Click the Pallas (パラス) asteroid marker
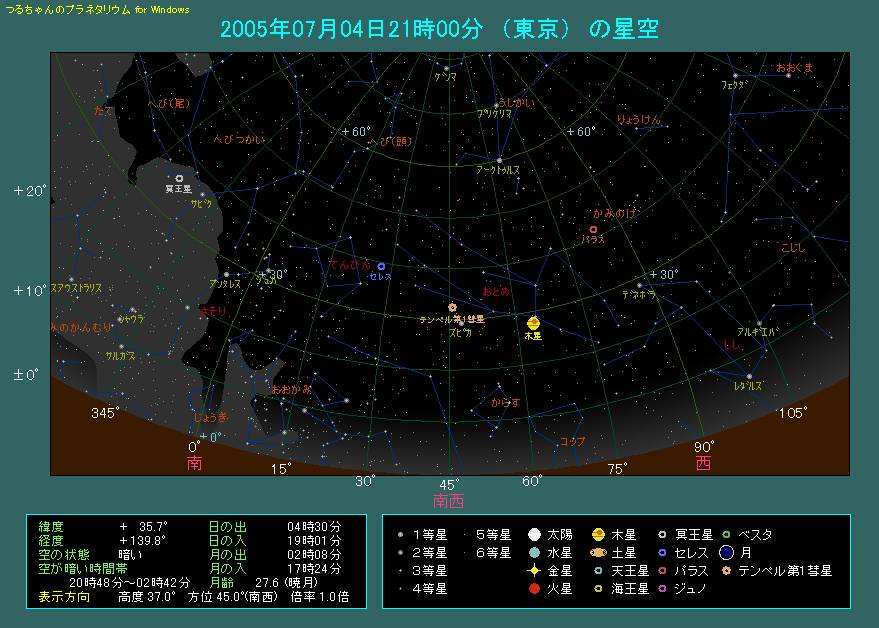Viewport: 879px width, 628px height. pos(593,230)
